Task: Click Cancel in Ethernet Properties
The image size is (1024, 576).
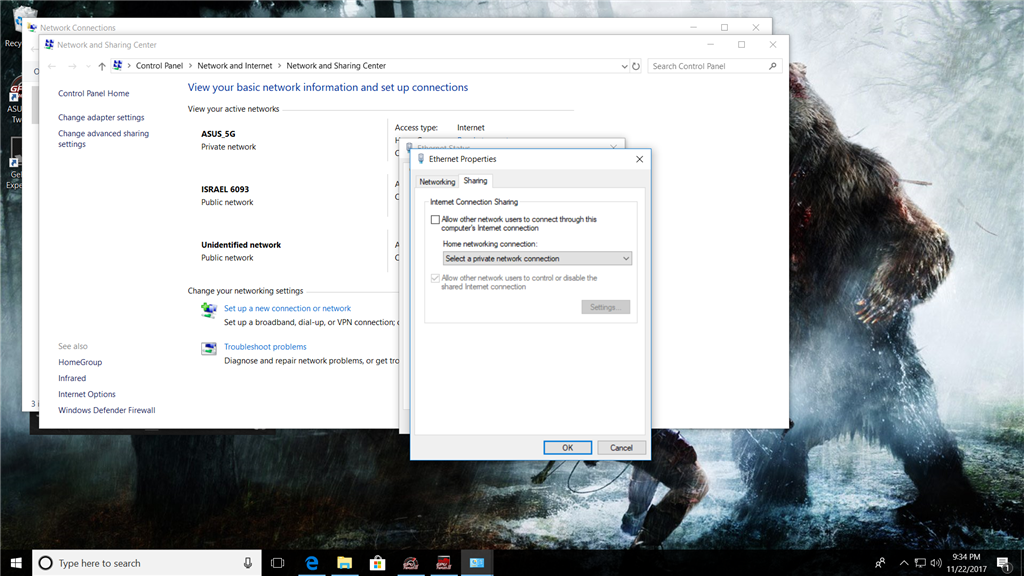Action: [621, 447]
